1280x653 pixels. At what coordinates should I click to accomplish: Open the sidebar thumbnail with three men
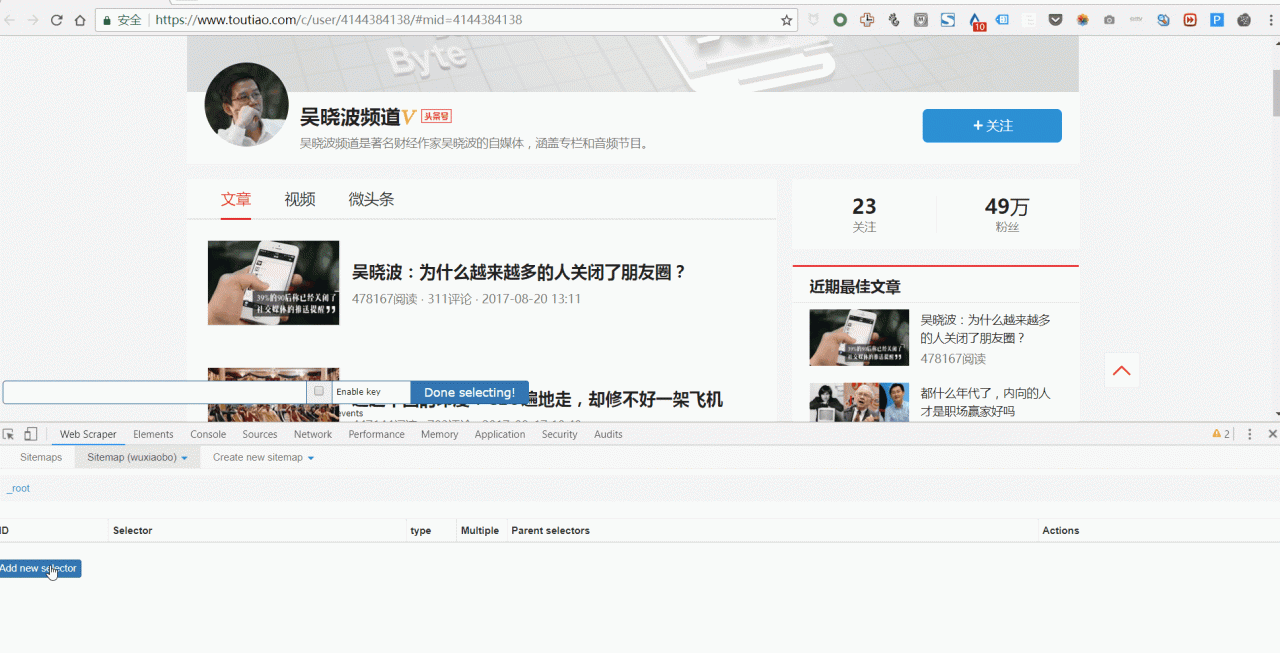click(859, 403)
